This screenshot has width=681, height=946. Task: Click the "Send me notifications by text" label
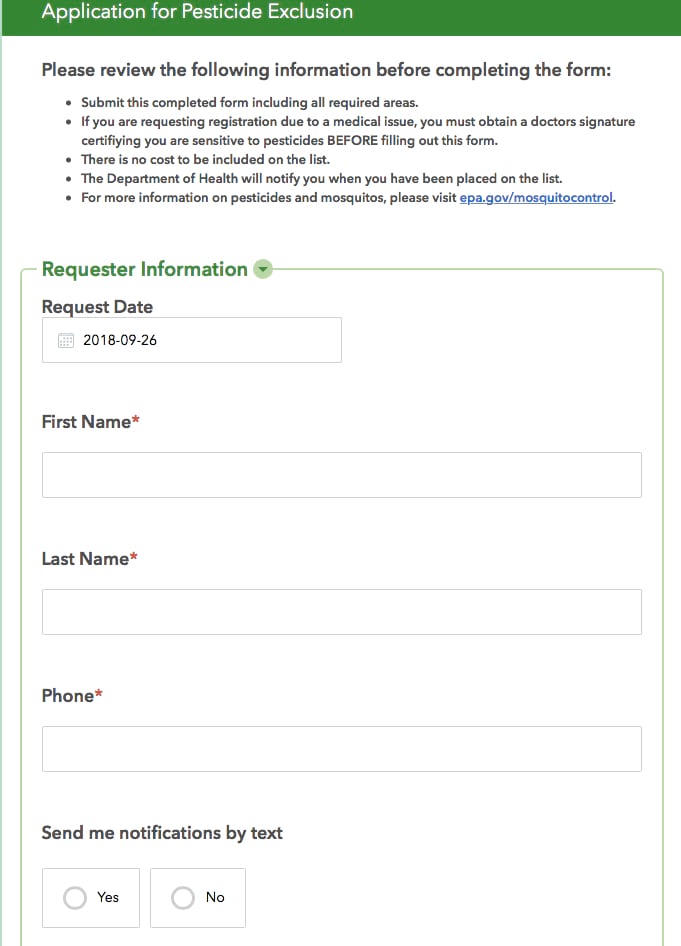point(162,833)
